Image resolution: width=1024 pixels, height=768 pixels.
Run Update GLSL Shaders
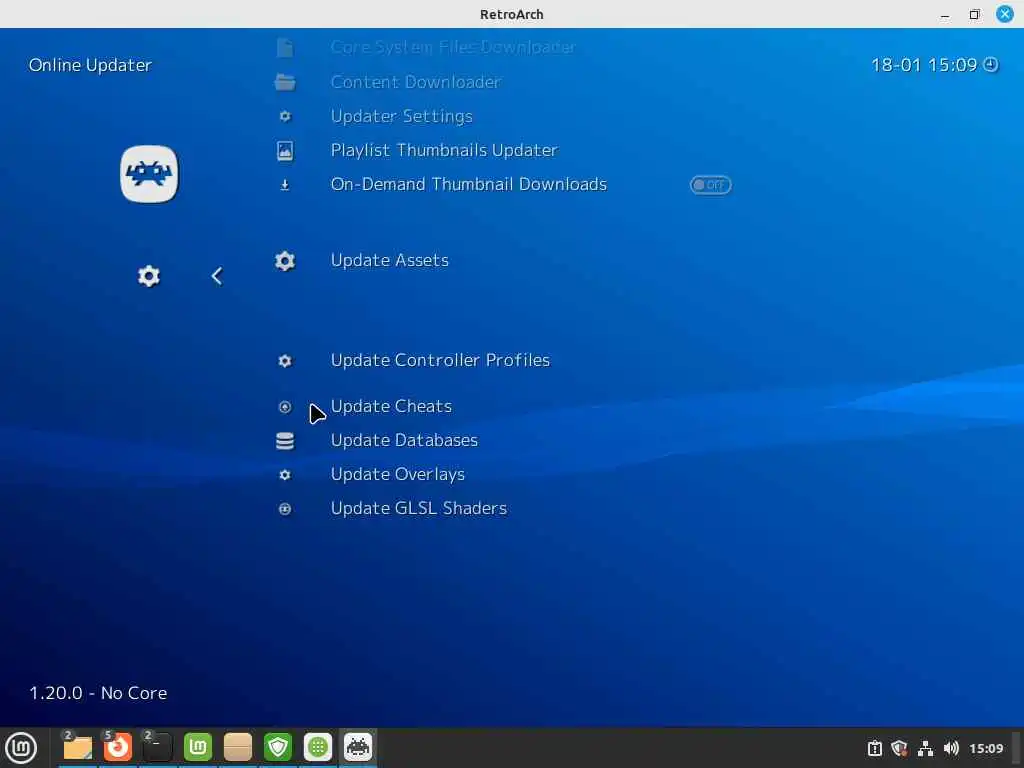click(x=419, y=508)
